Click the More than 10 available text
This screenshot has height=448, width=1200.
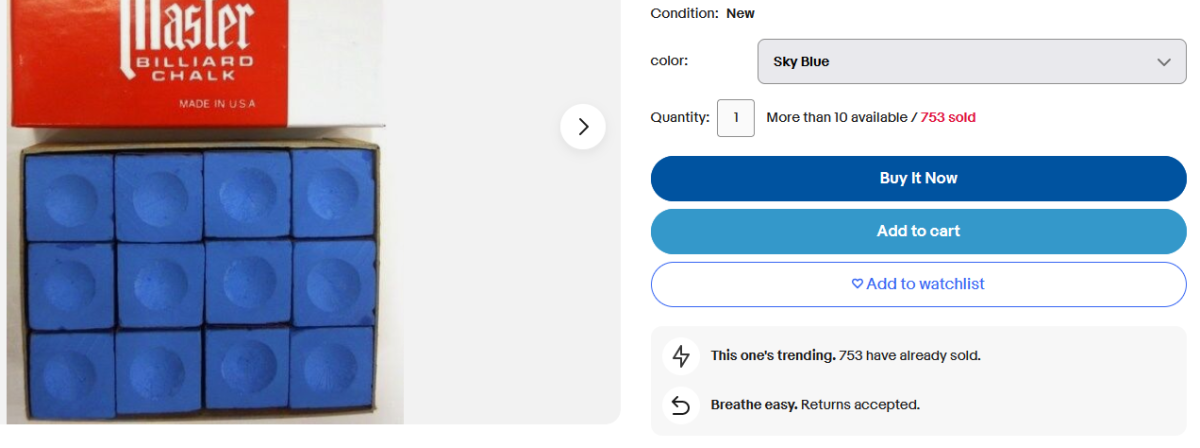pyautogui.click(x=835, y=118)
